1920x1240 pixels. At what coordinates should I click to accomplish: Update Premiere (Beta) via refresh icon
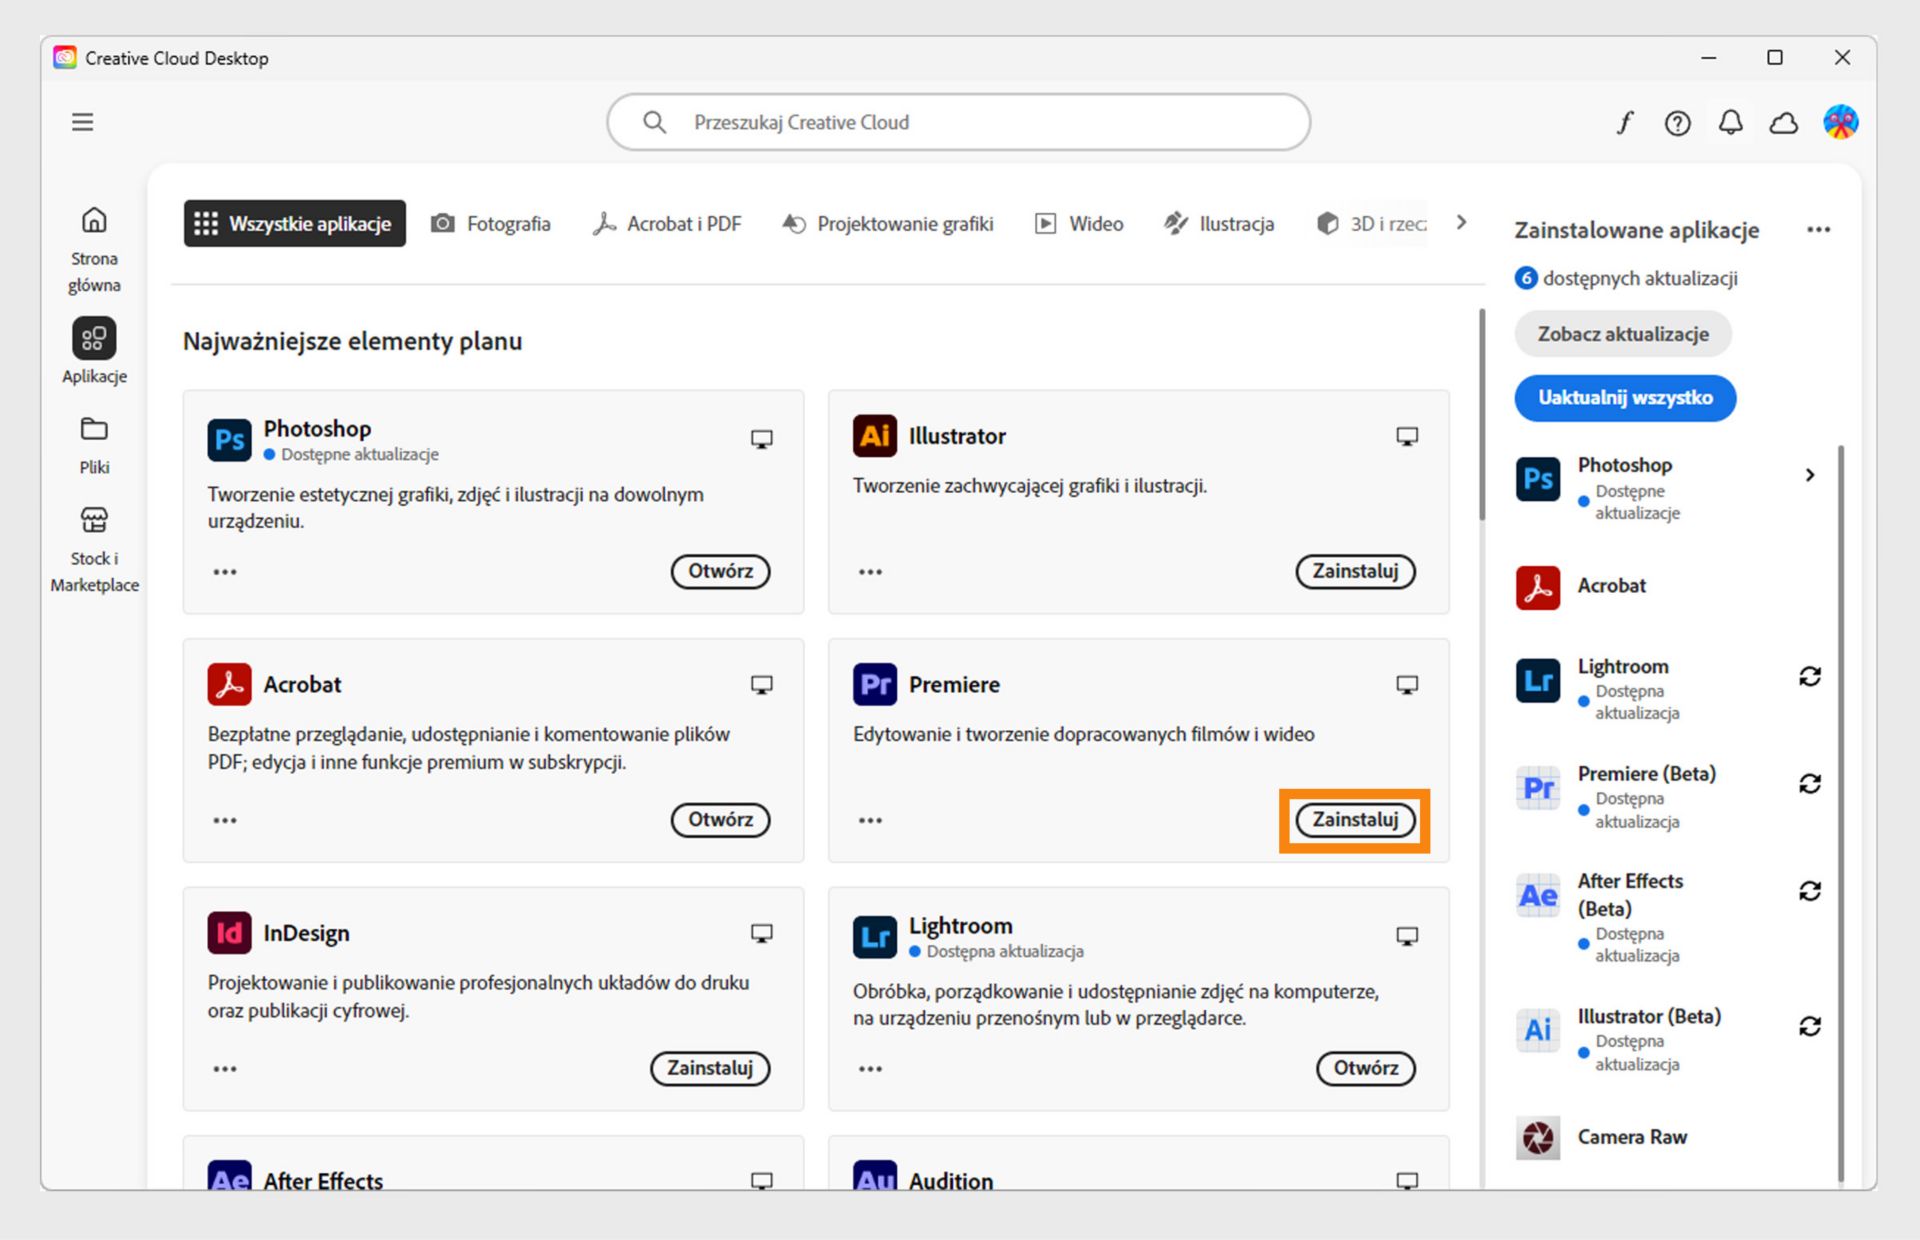[1810, 784]
